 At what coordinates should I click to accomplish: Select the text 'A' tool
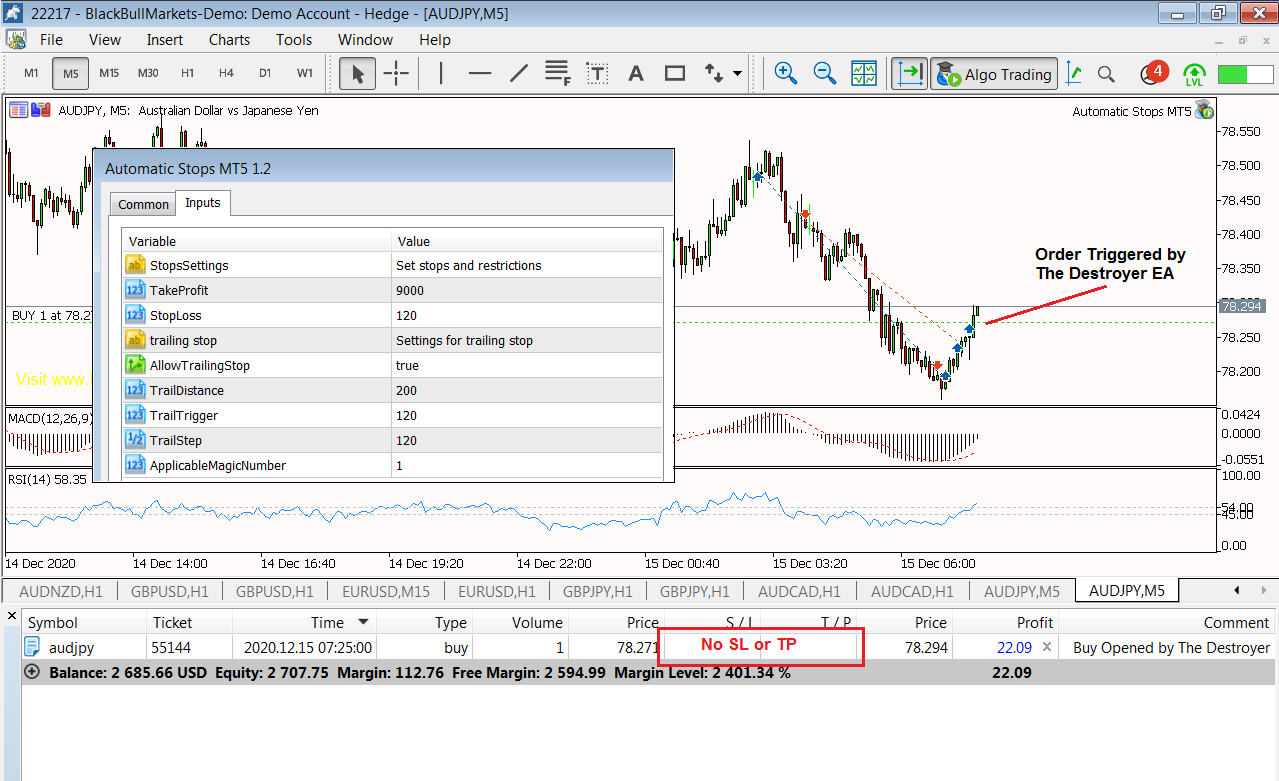(636, 73)
